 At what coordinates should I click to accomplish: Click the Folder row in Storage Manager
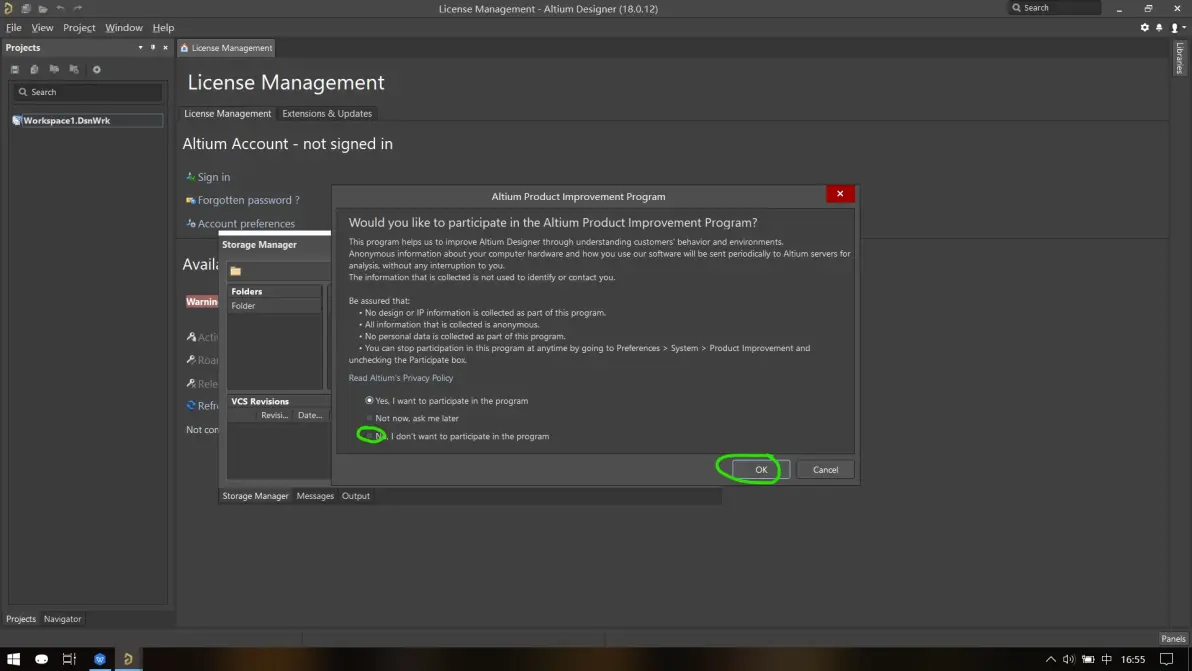tap(274, 305)
